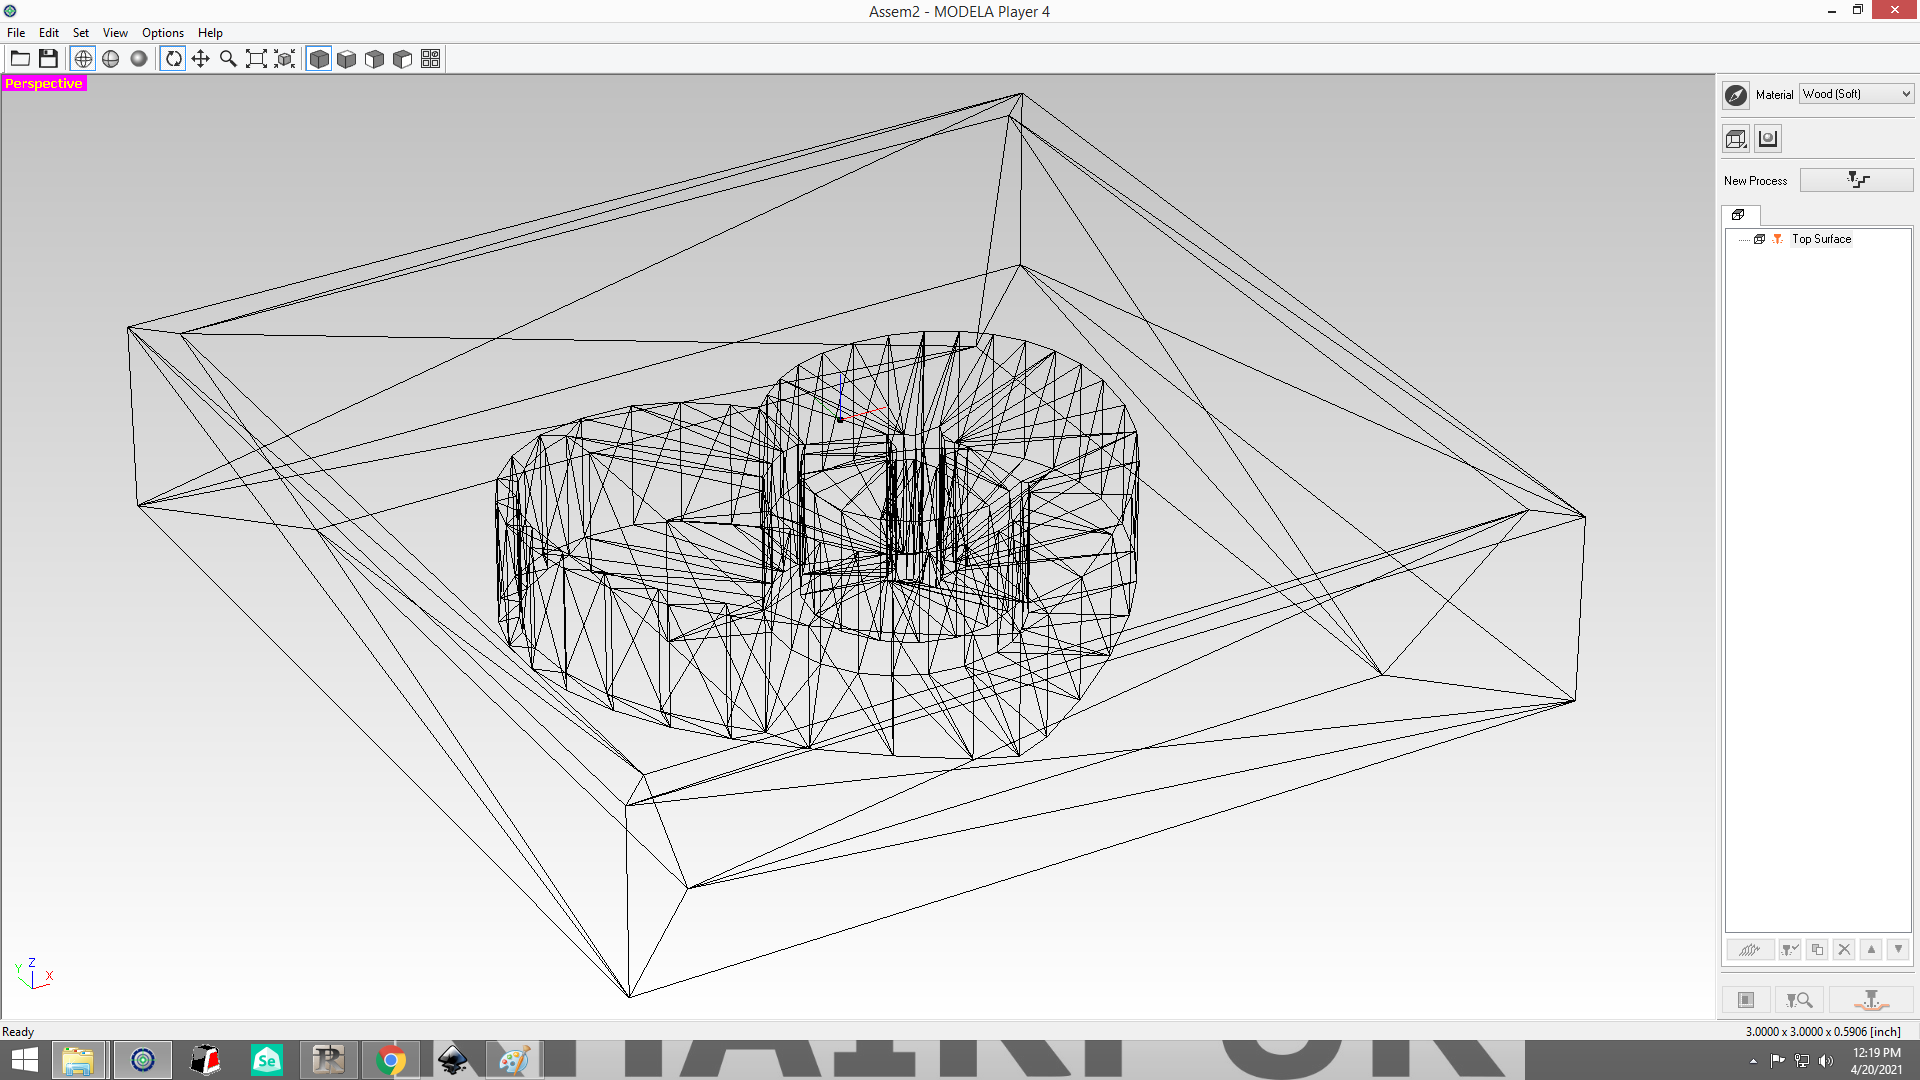Image resolution: width=1920 pixels, height=1080 pixels.
Task: Select the Top Surface tree item
Action: tap(1821, 239)
